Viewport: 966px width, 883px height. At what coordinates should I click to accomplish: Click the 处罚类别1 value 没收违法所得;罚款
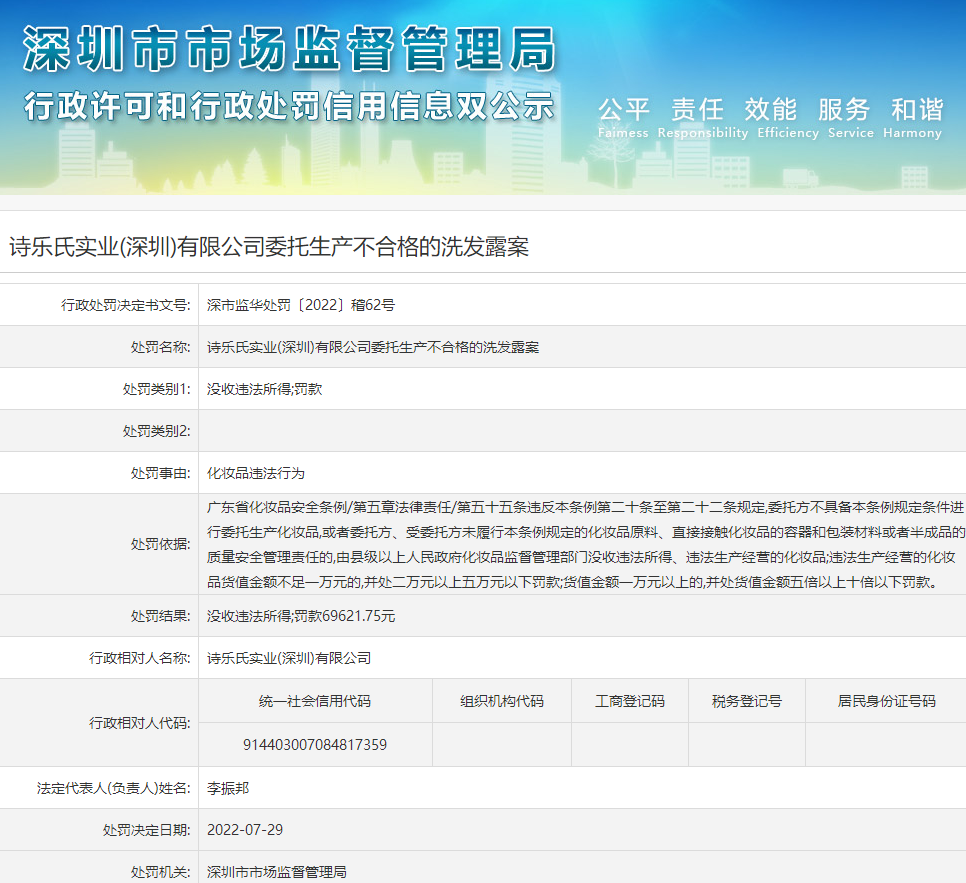tap(265, 389)
